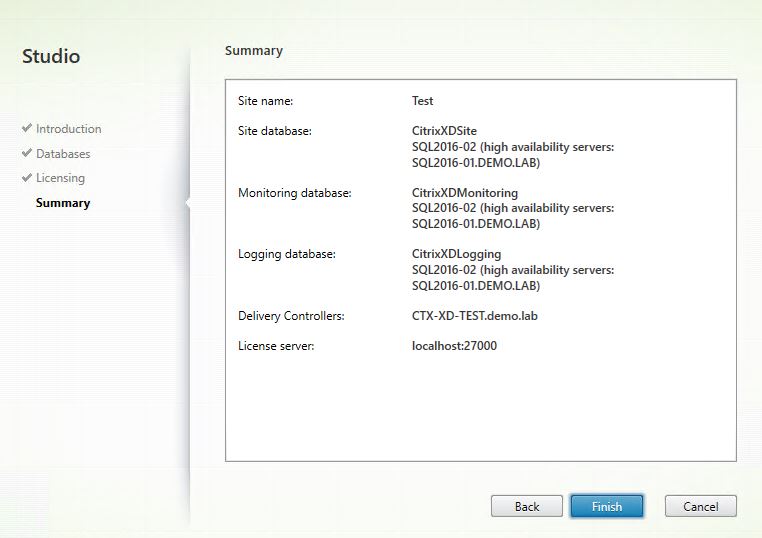Click the Databases checkmark icon
The image size is (762, 538).
27,153
